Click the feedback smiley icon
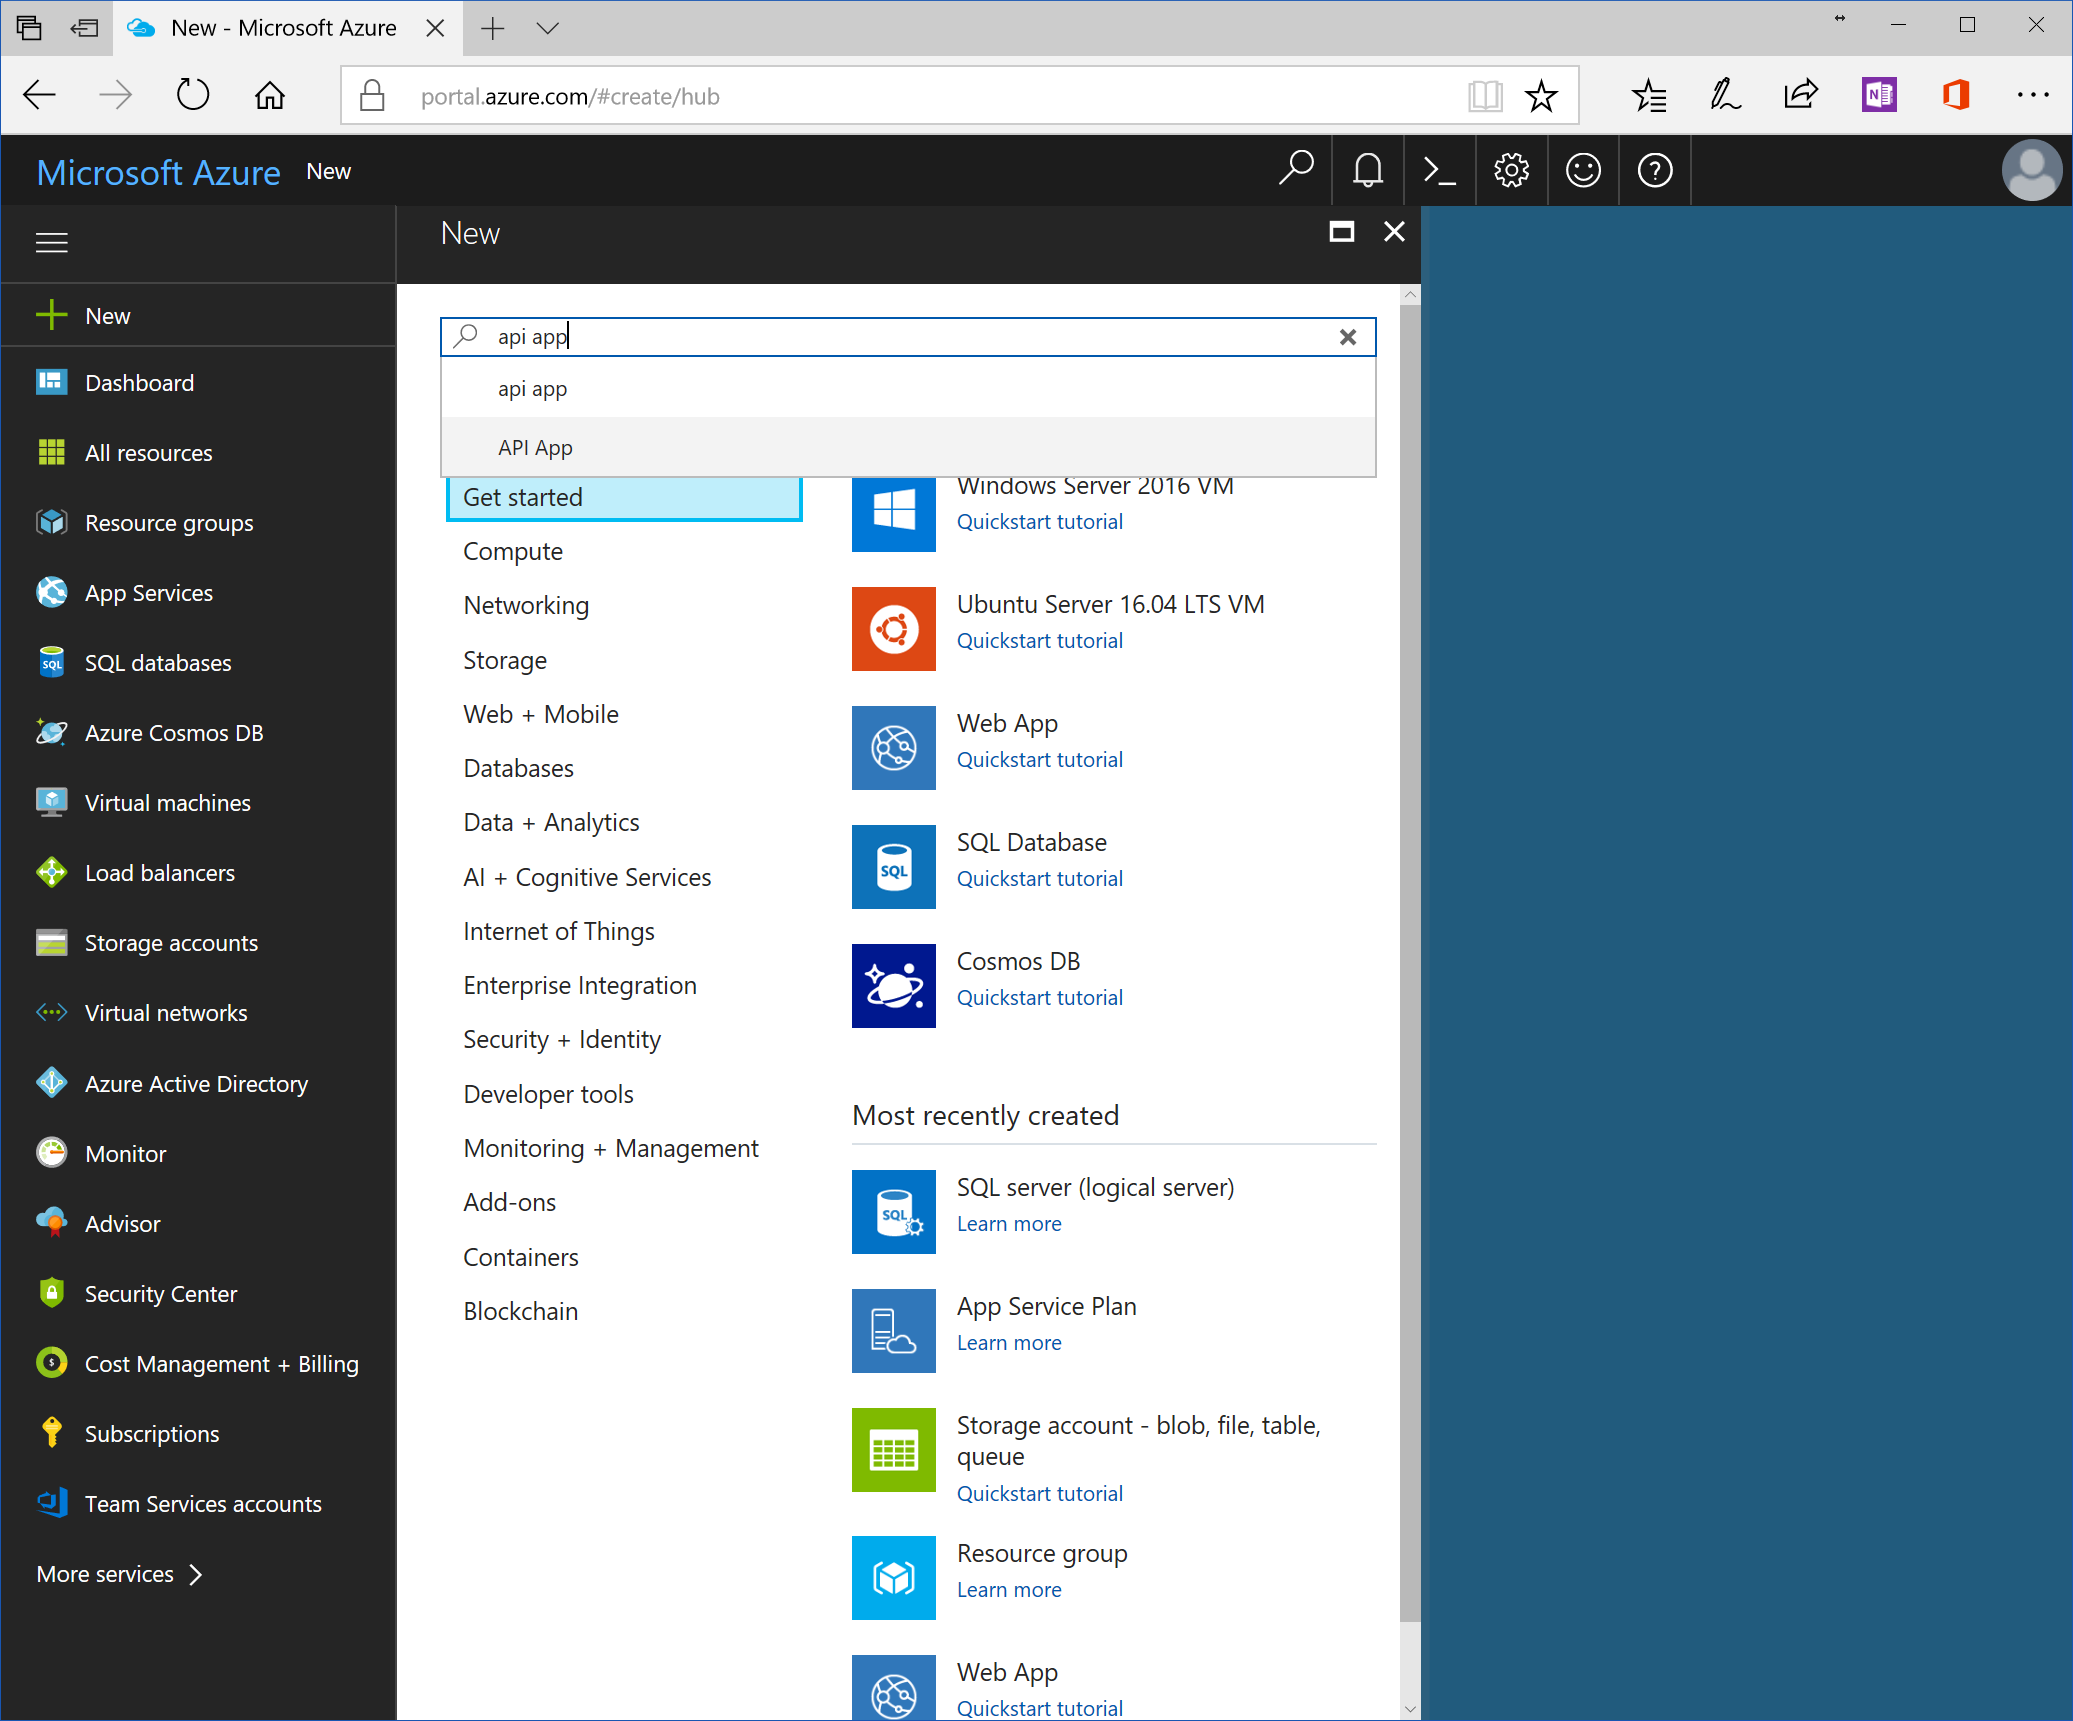Image resolution: width=2073 pixels, height=1721 pixels. [x=1583, y=171]
